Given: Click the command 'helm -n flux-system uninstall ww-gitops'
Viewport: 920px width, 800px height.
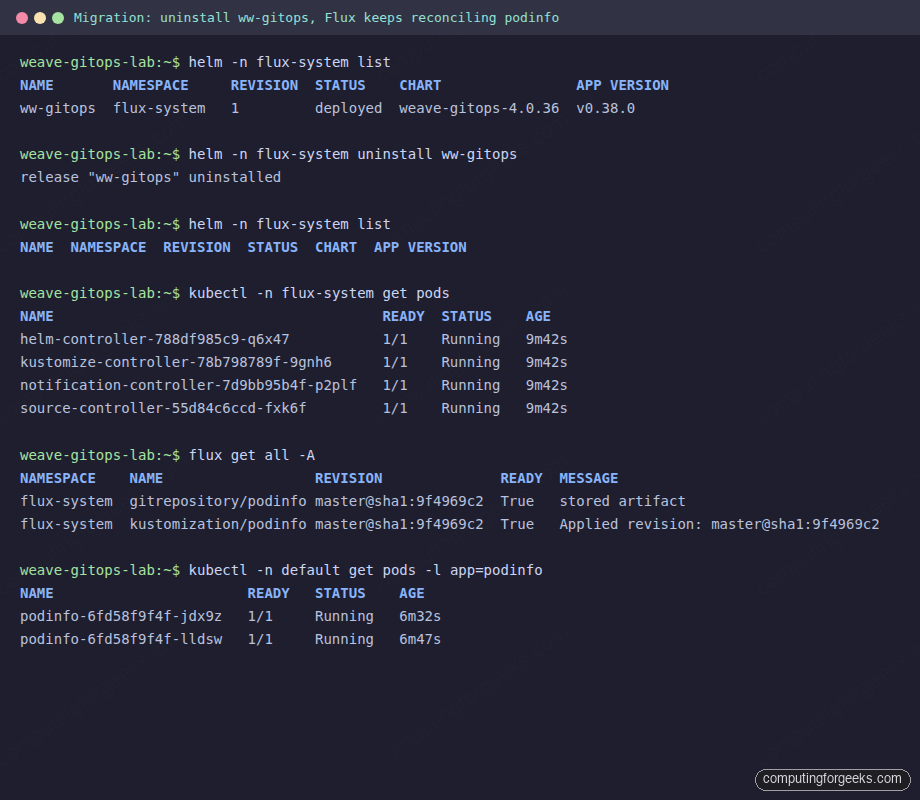Looking at the screenshot, I should (x=353, y=154).
